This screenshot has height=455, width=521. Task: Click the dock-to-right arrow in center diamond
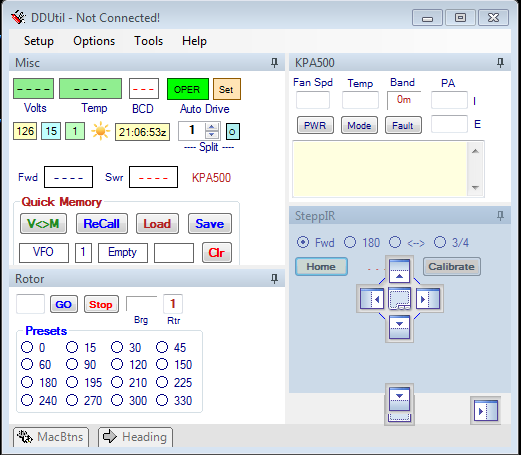[428, 299]
